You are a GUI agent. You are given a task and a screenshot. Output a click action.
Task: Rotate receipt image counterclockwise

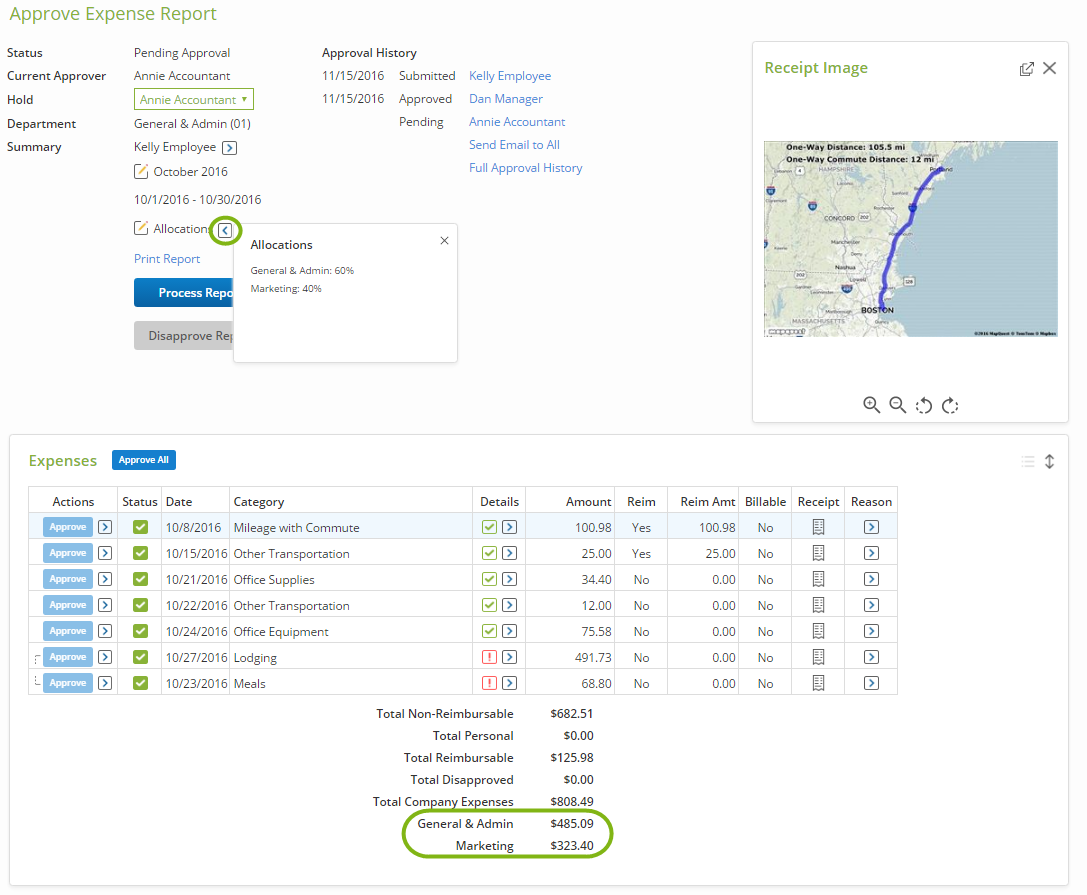(x=923, y=406)
